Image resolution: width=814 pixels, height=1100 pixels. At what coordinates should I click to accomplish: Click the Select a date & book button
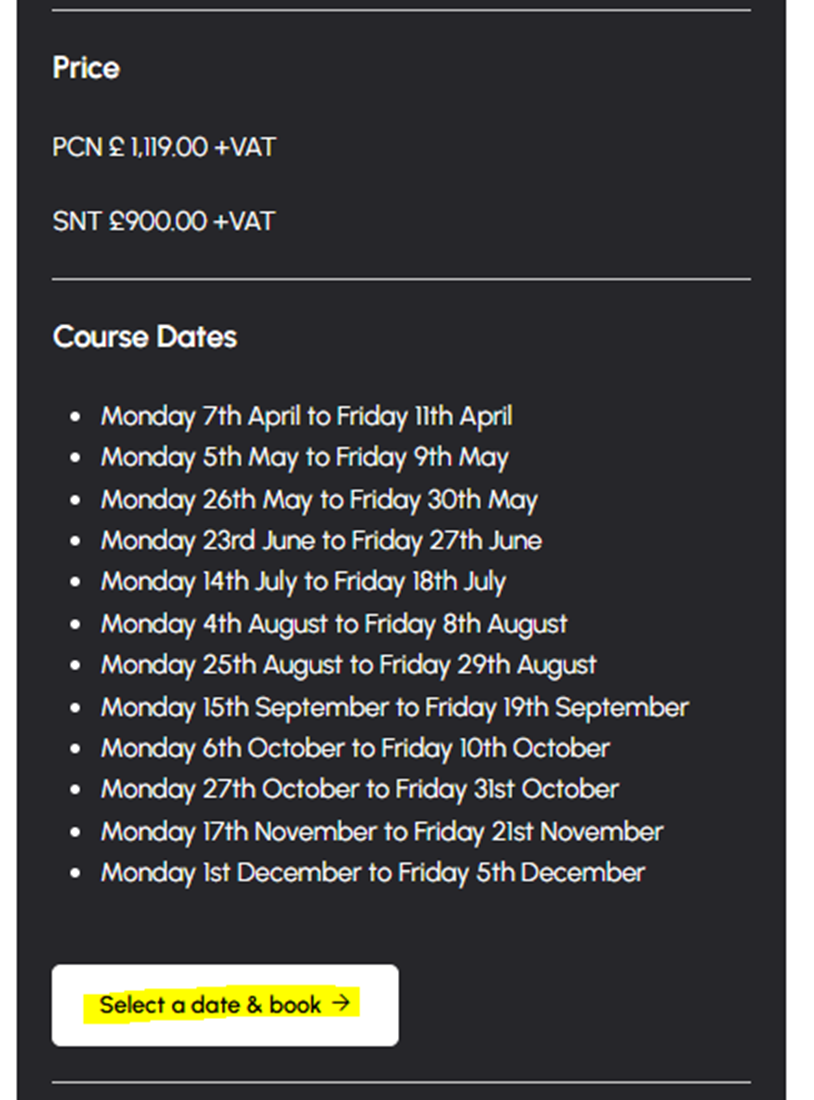(225, 1005)
